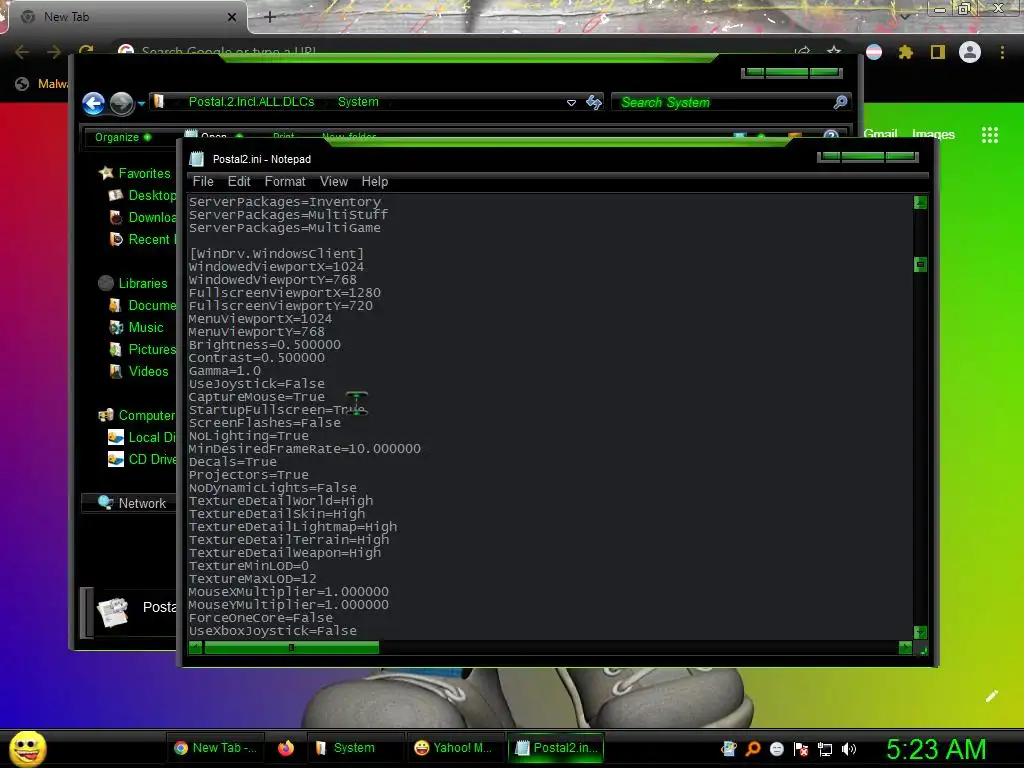Click the MinDesiredFrameRate=10.000000 line

304,449
